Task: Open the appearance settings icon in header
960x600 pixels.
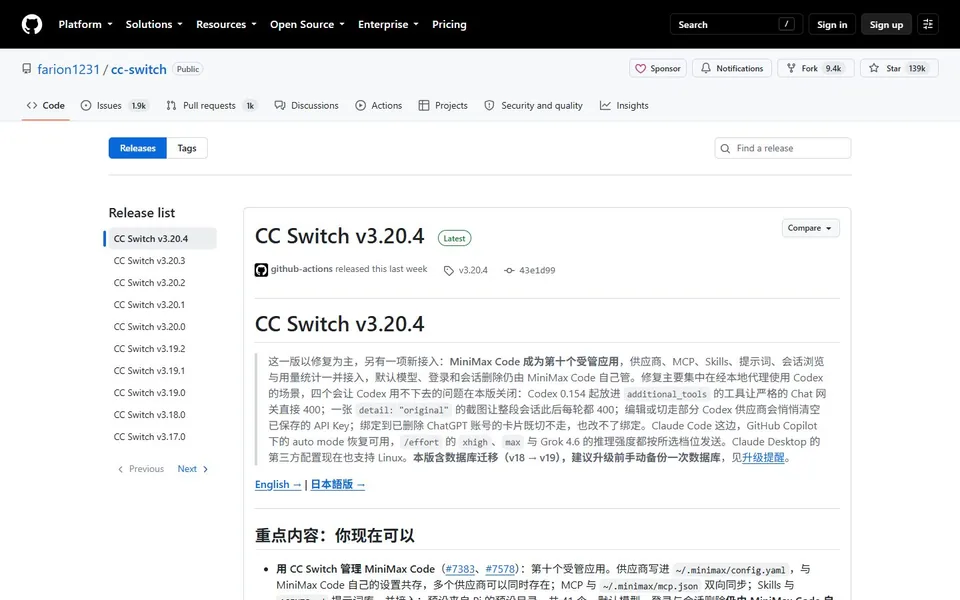Action: pos(928,24)
